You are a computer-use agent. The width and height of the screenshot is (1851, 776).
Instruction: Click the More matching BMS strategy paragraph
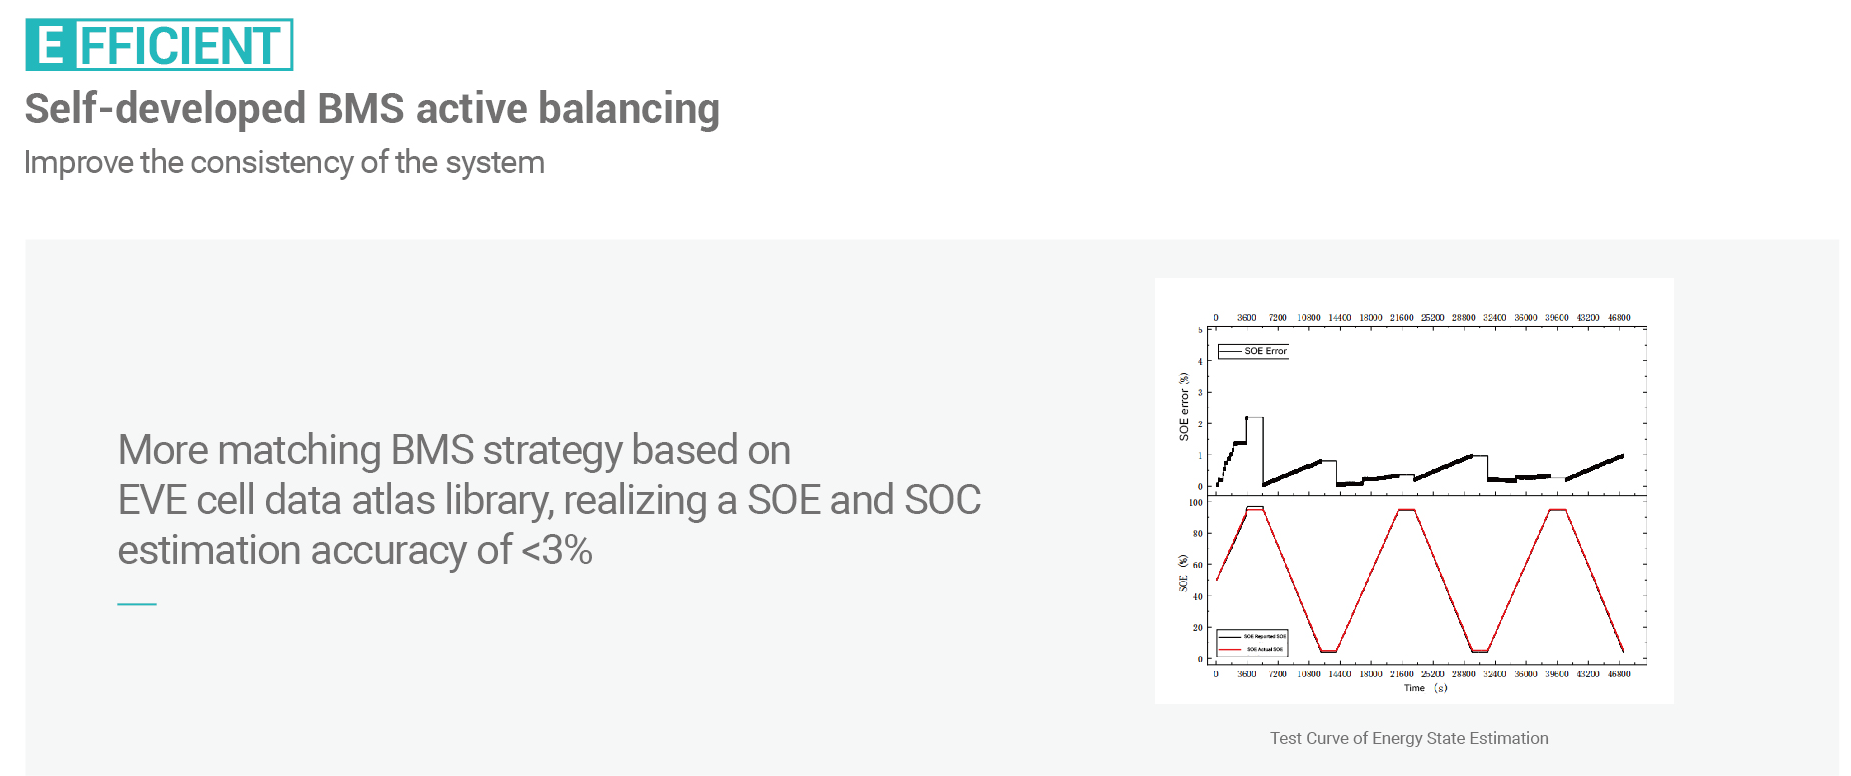[549, 500]
